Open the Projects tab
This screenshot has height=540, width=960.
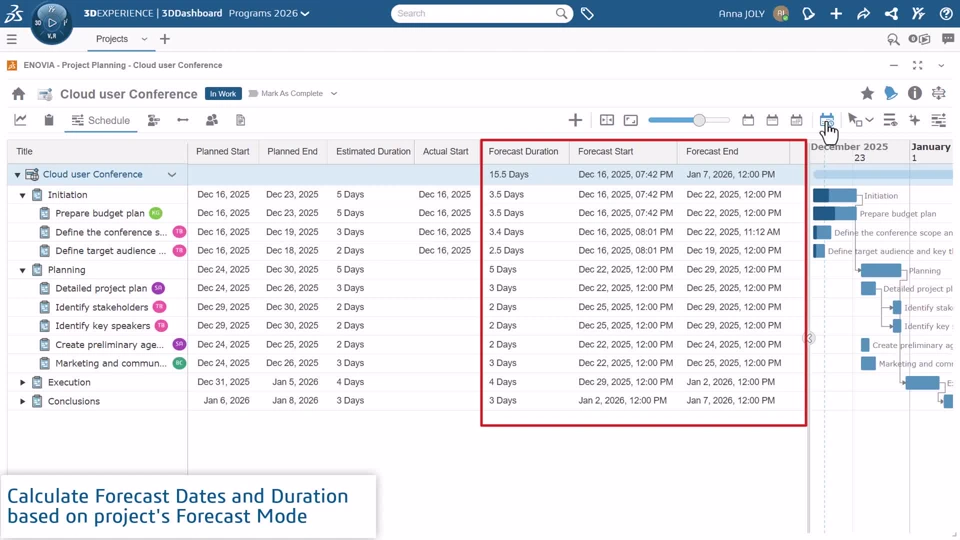[112, 39]
